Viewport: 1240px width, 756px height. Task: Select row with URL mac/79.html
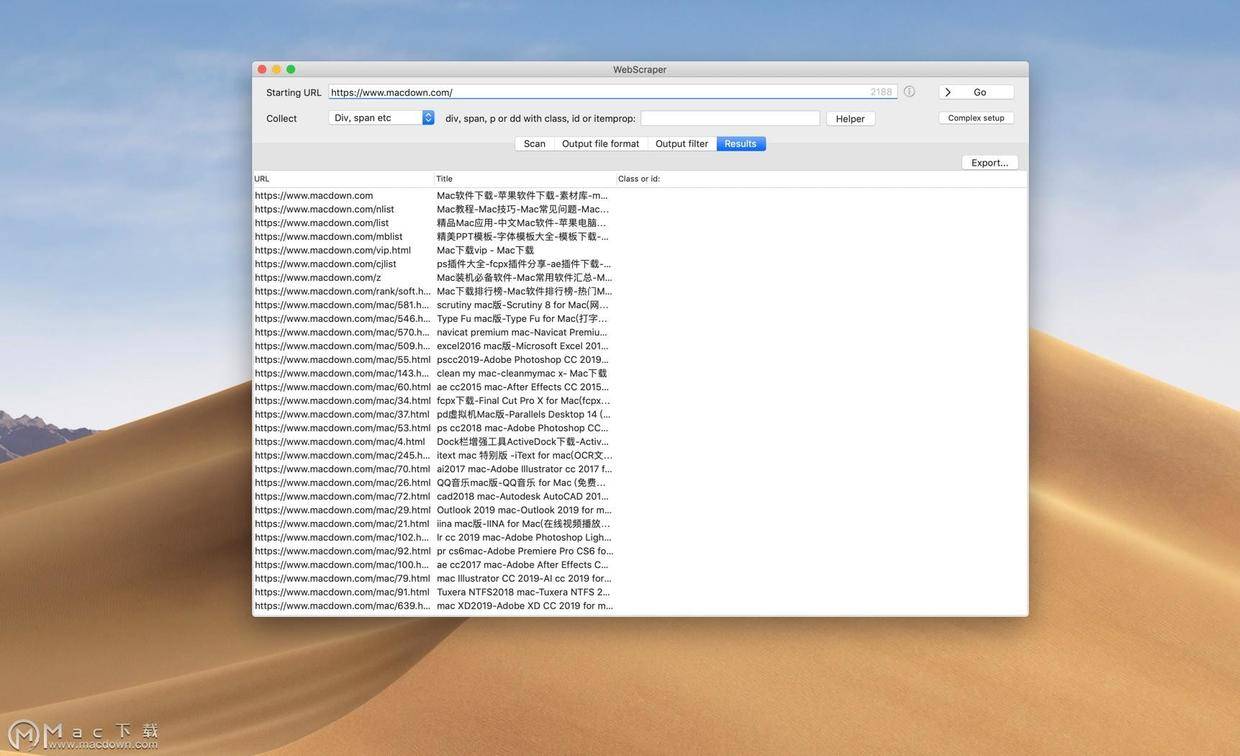tap(640, 578)
